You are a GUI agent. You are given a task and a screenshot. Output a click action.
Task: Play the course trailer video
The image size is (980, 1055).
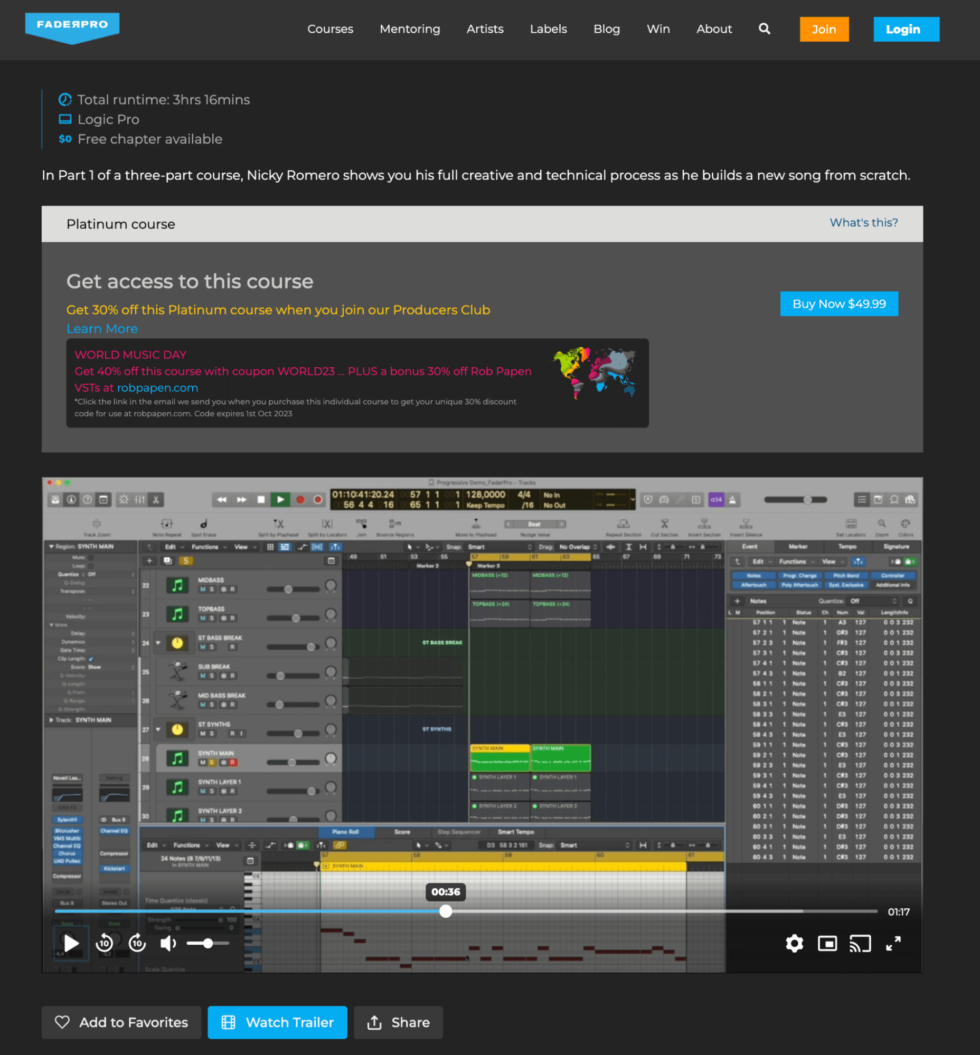pos(71,943)
